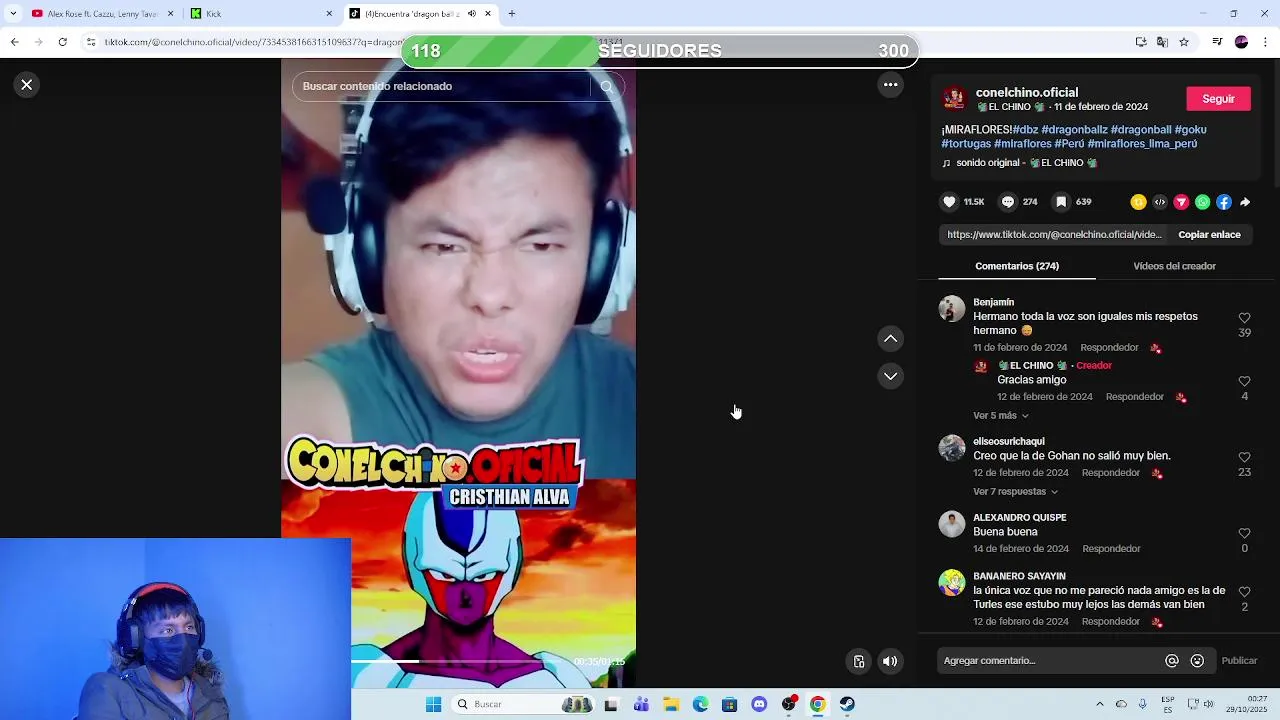Click the embed code icon

pyautogui.click(x=1160, y=202)
